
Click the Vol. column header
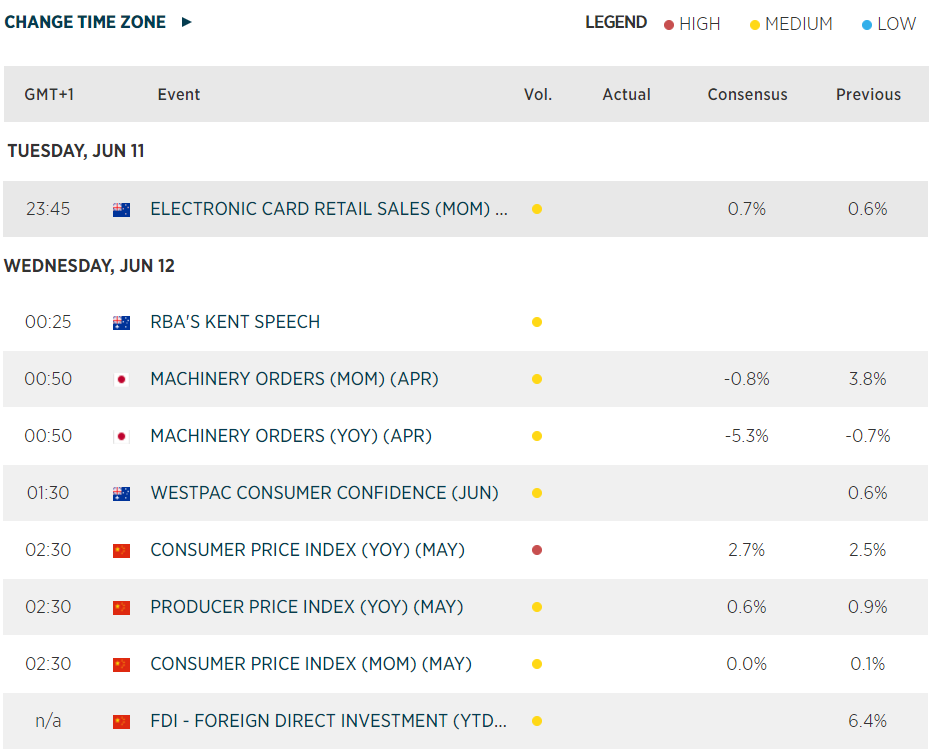click(x=538, y=95)
